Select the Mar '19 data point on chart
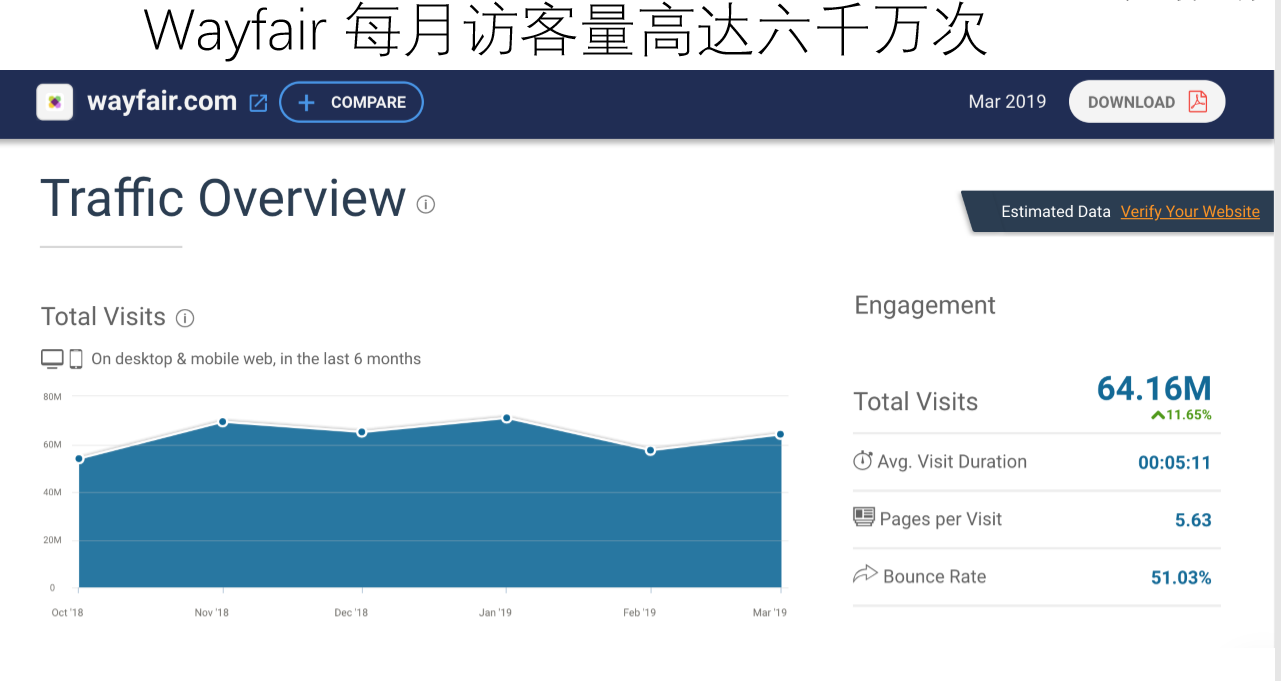1281x681 pixels. tap(780, 435)
